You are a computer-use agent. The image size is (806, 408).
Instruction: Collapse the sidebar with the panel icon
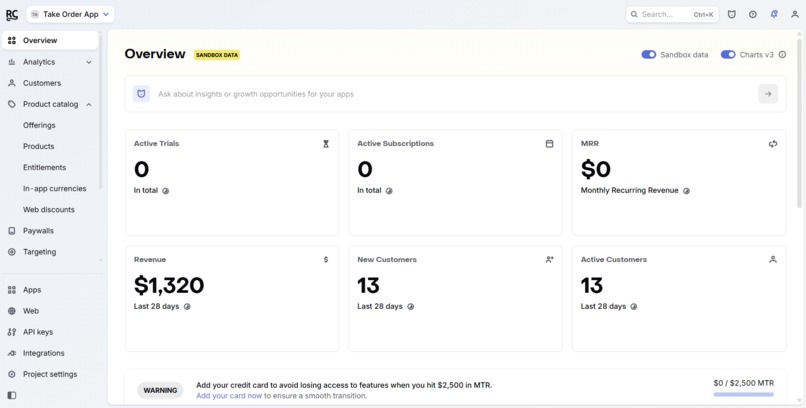(x=12, y=395)
